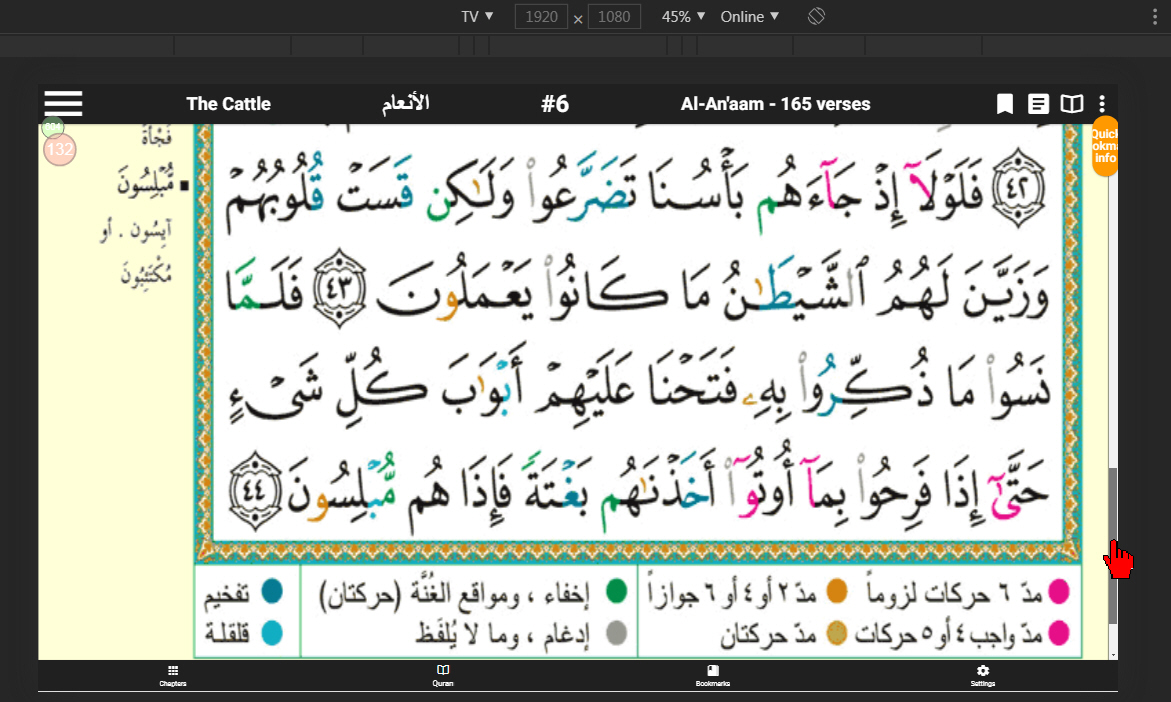Click the pink 132 page badge
This screenshot has width=1171, height=702.
(x=60, y=150)
